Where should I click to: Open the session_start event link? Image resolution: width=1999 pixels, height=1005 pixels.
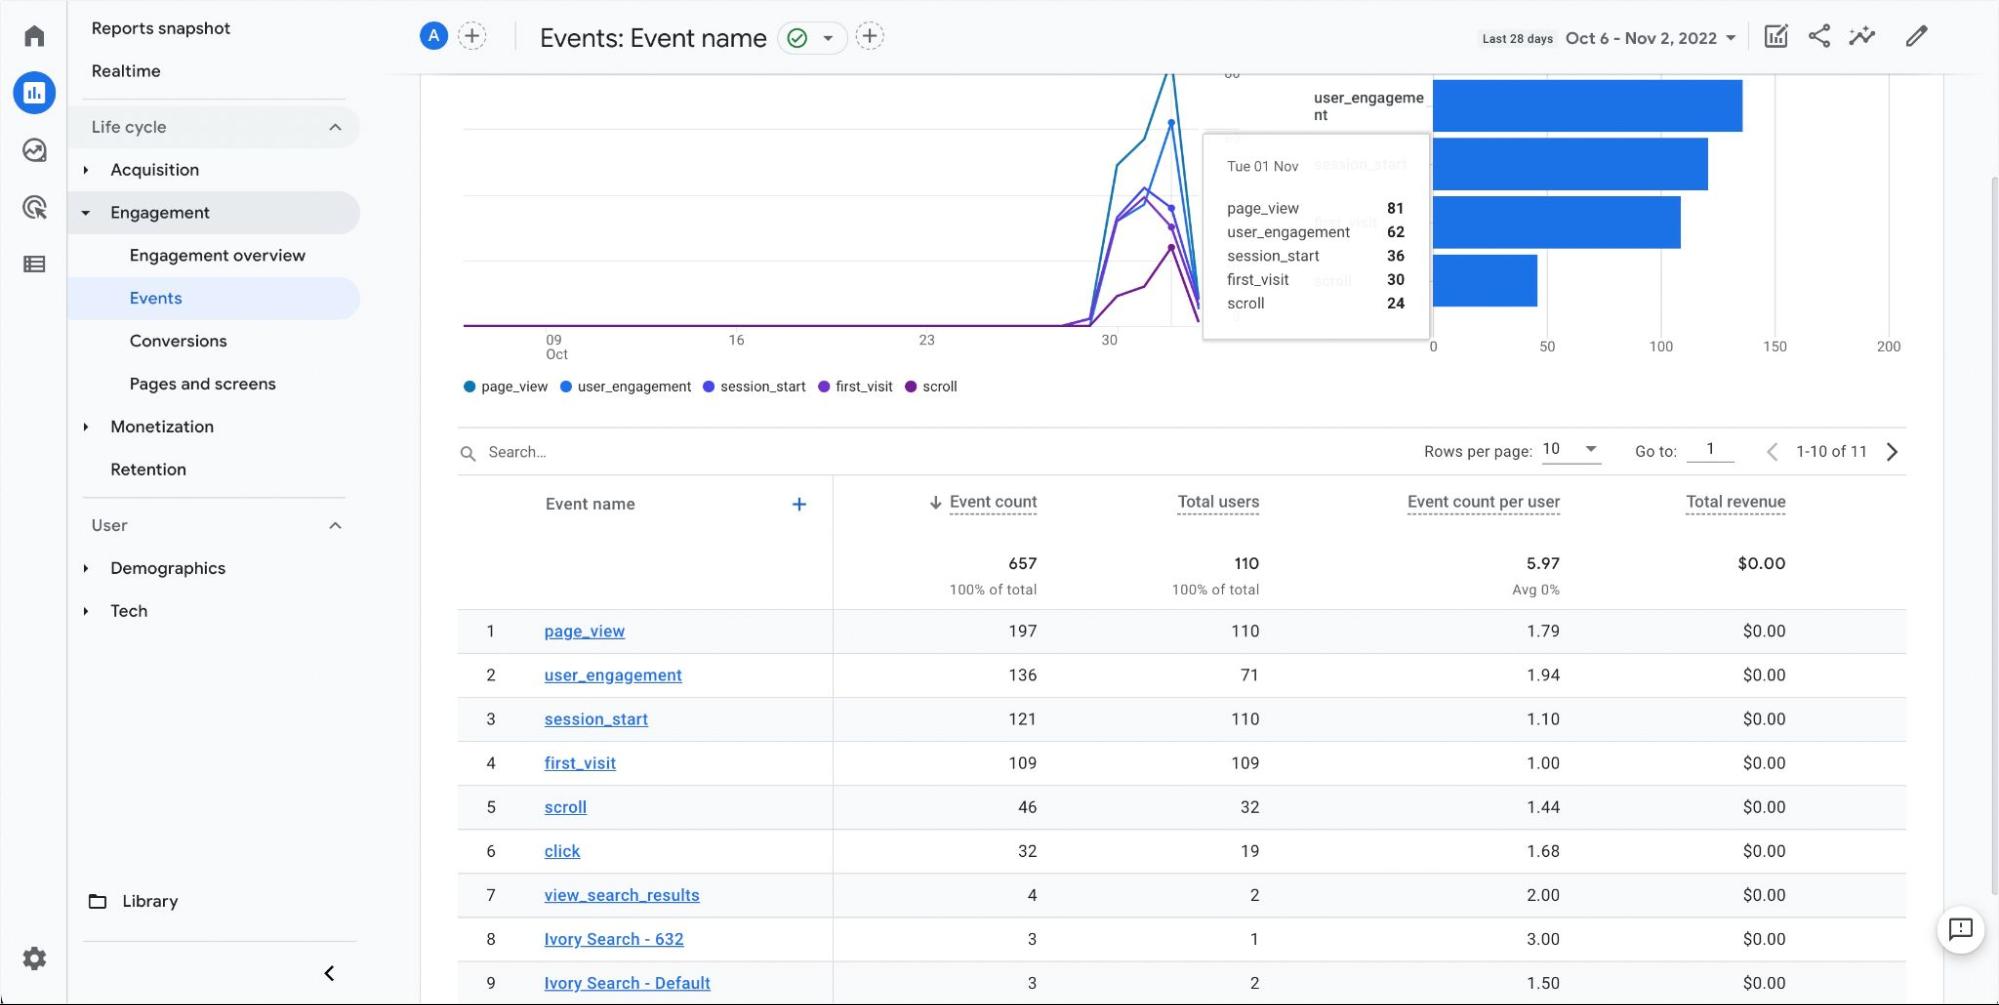(596, 719)
